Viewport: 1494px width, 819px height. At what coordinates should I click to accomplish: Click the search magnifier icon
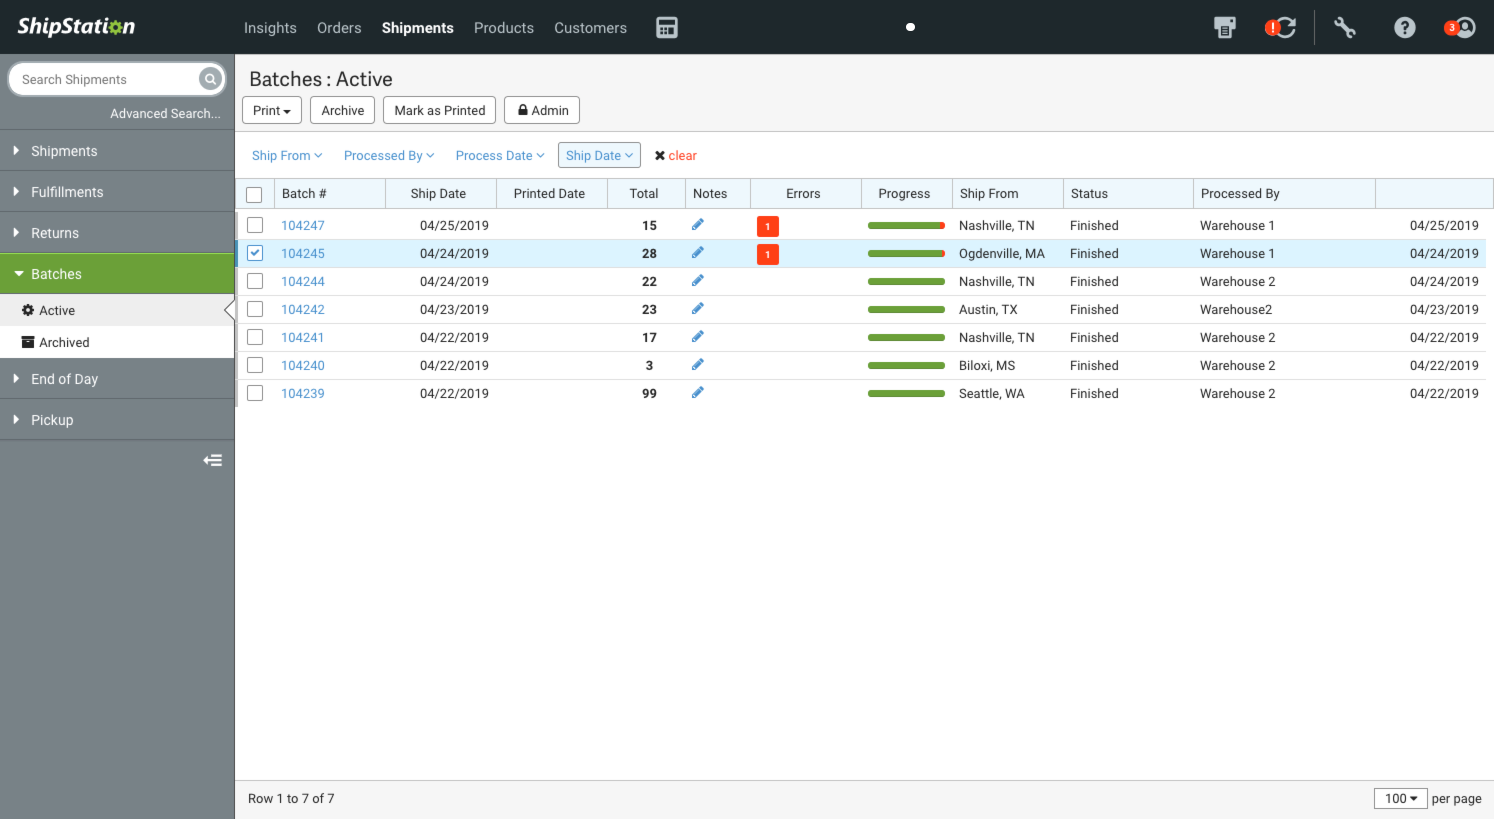209,79
